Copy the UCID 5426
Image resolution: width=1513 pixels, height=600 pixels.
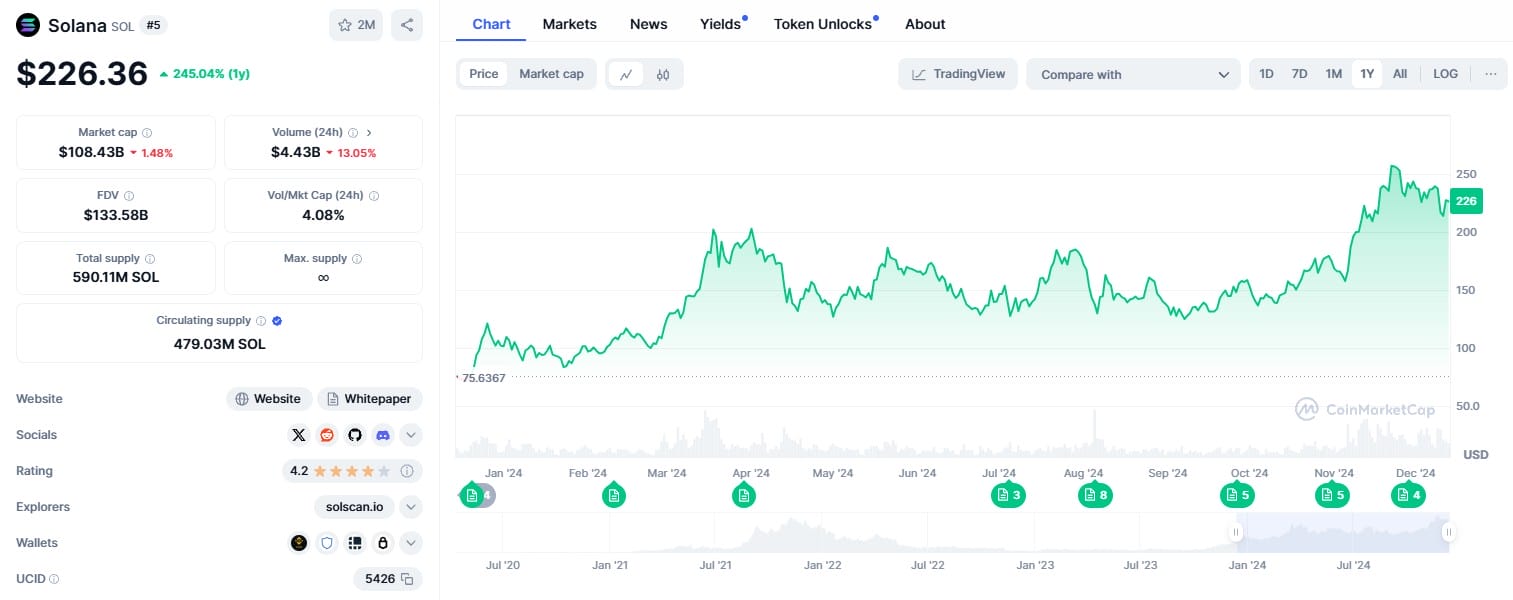(407, 579)
